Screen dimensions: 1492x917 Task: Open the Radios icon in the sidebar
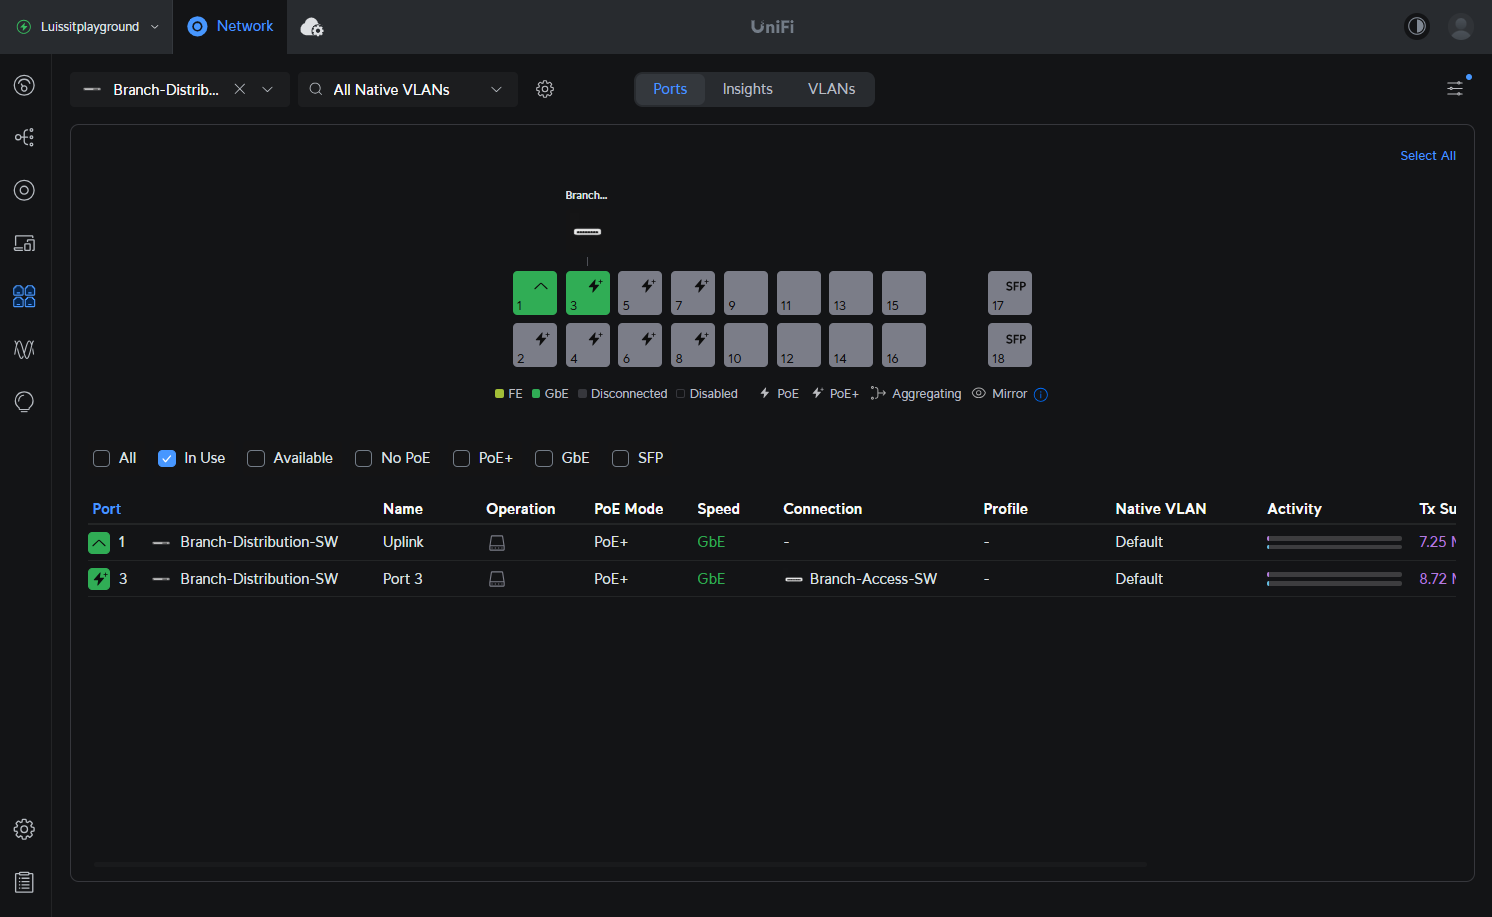[24, 349]
